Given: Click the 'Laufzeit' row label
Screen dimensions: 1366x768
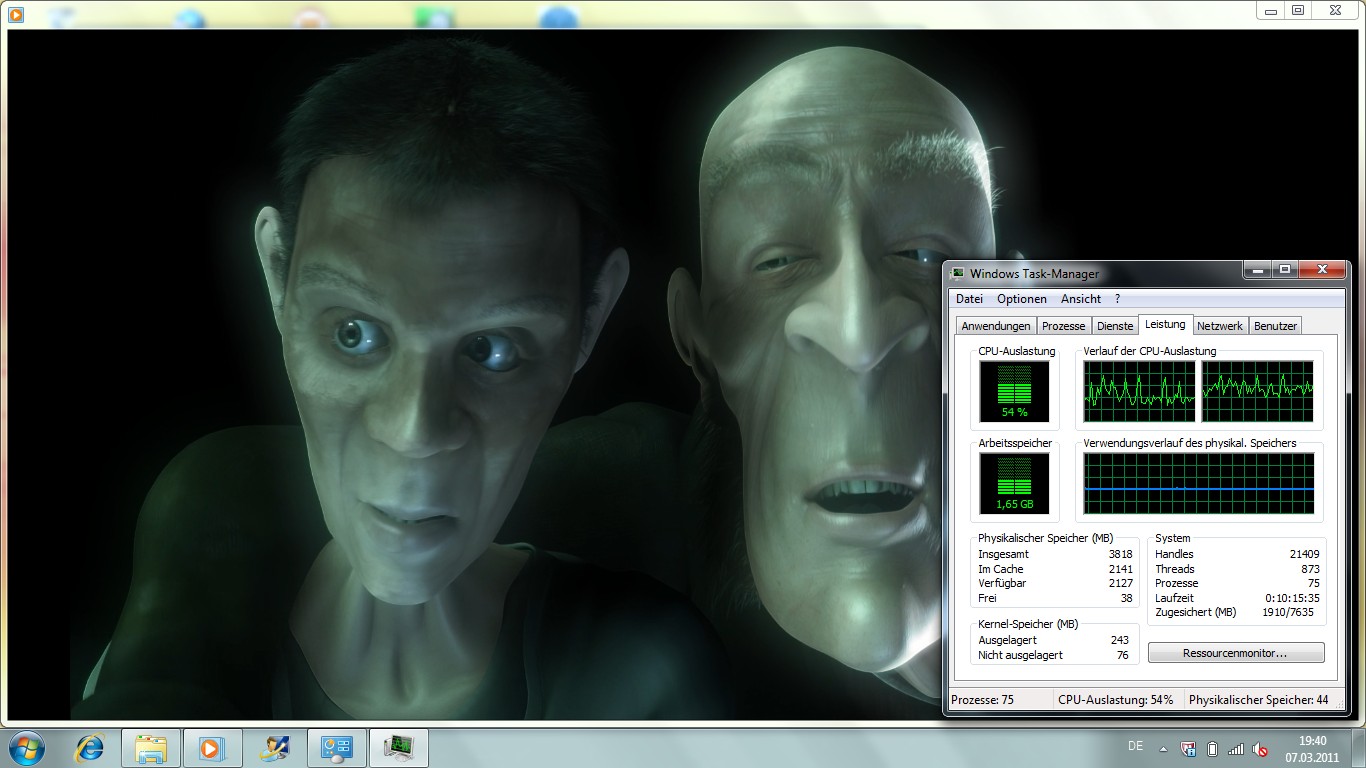Looking at the screenshot, I should point(1174,598).
